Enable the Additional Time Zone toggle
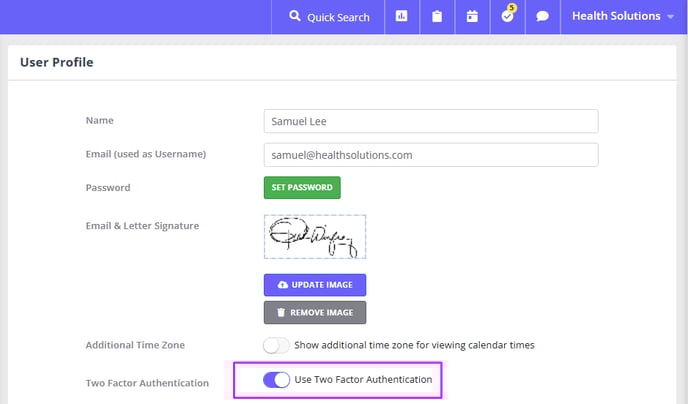The width and height of the screenshot is (688, 404). click(276, 345)
